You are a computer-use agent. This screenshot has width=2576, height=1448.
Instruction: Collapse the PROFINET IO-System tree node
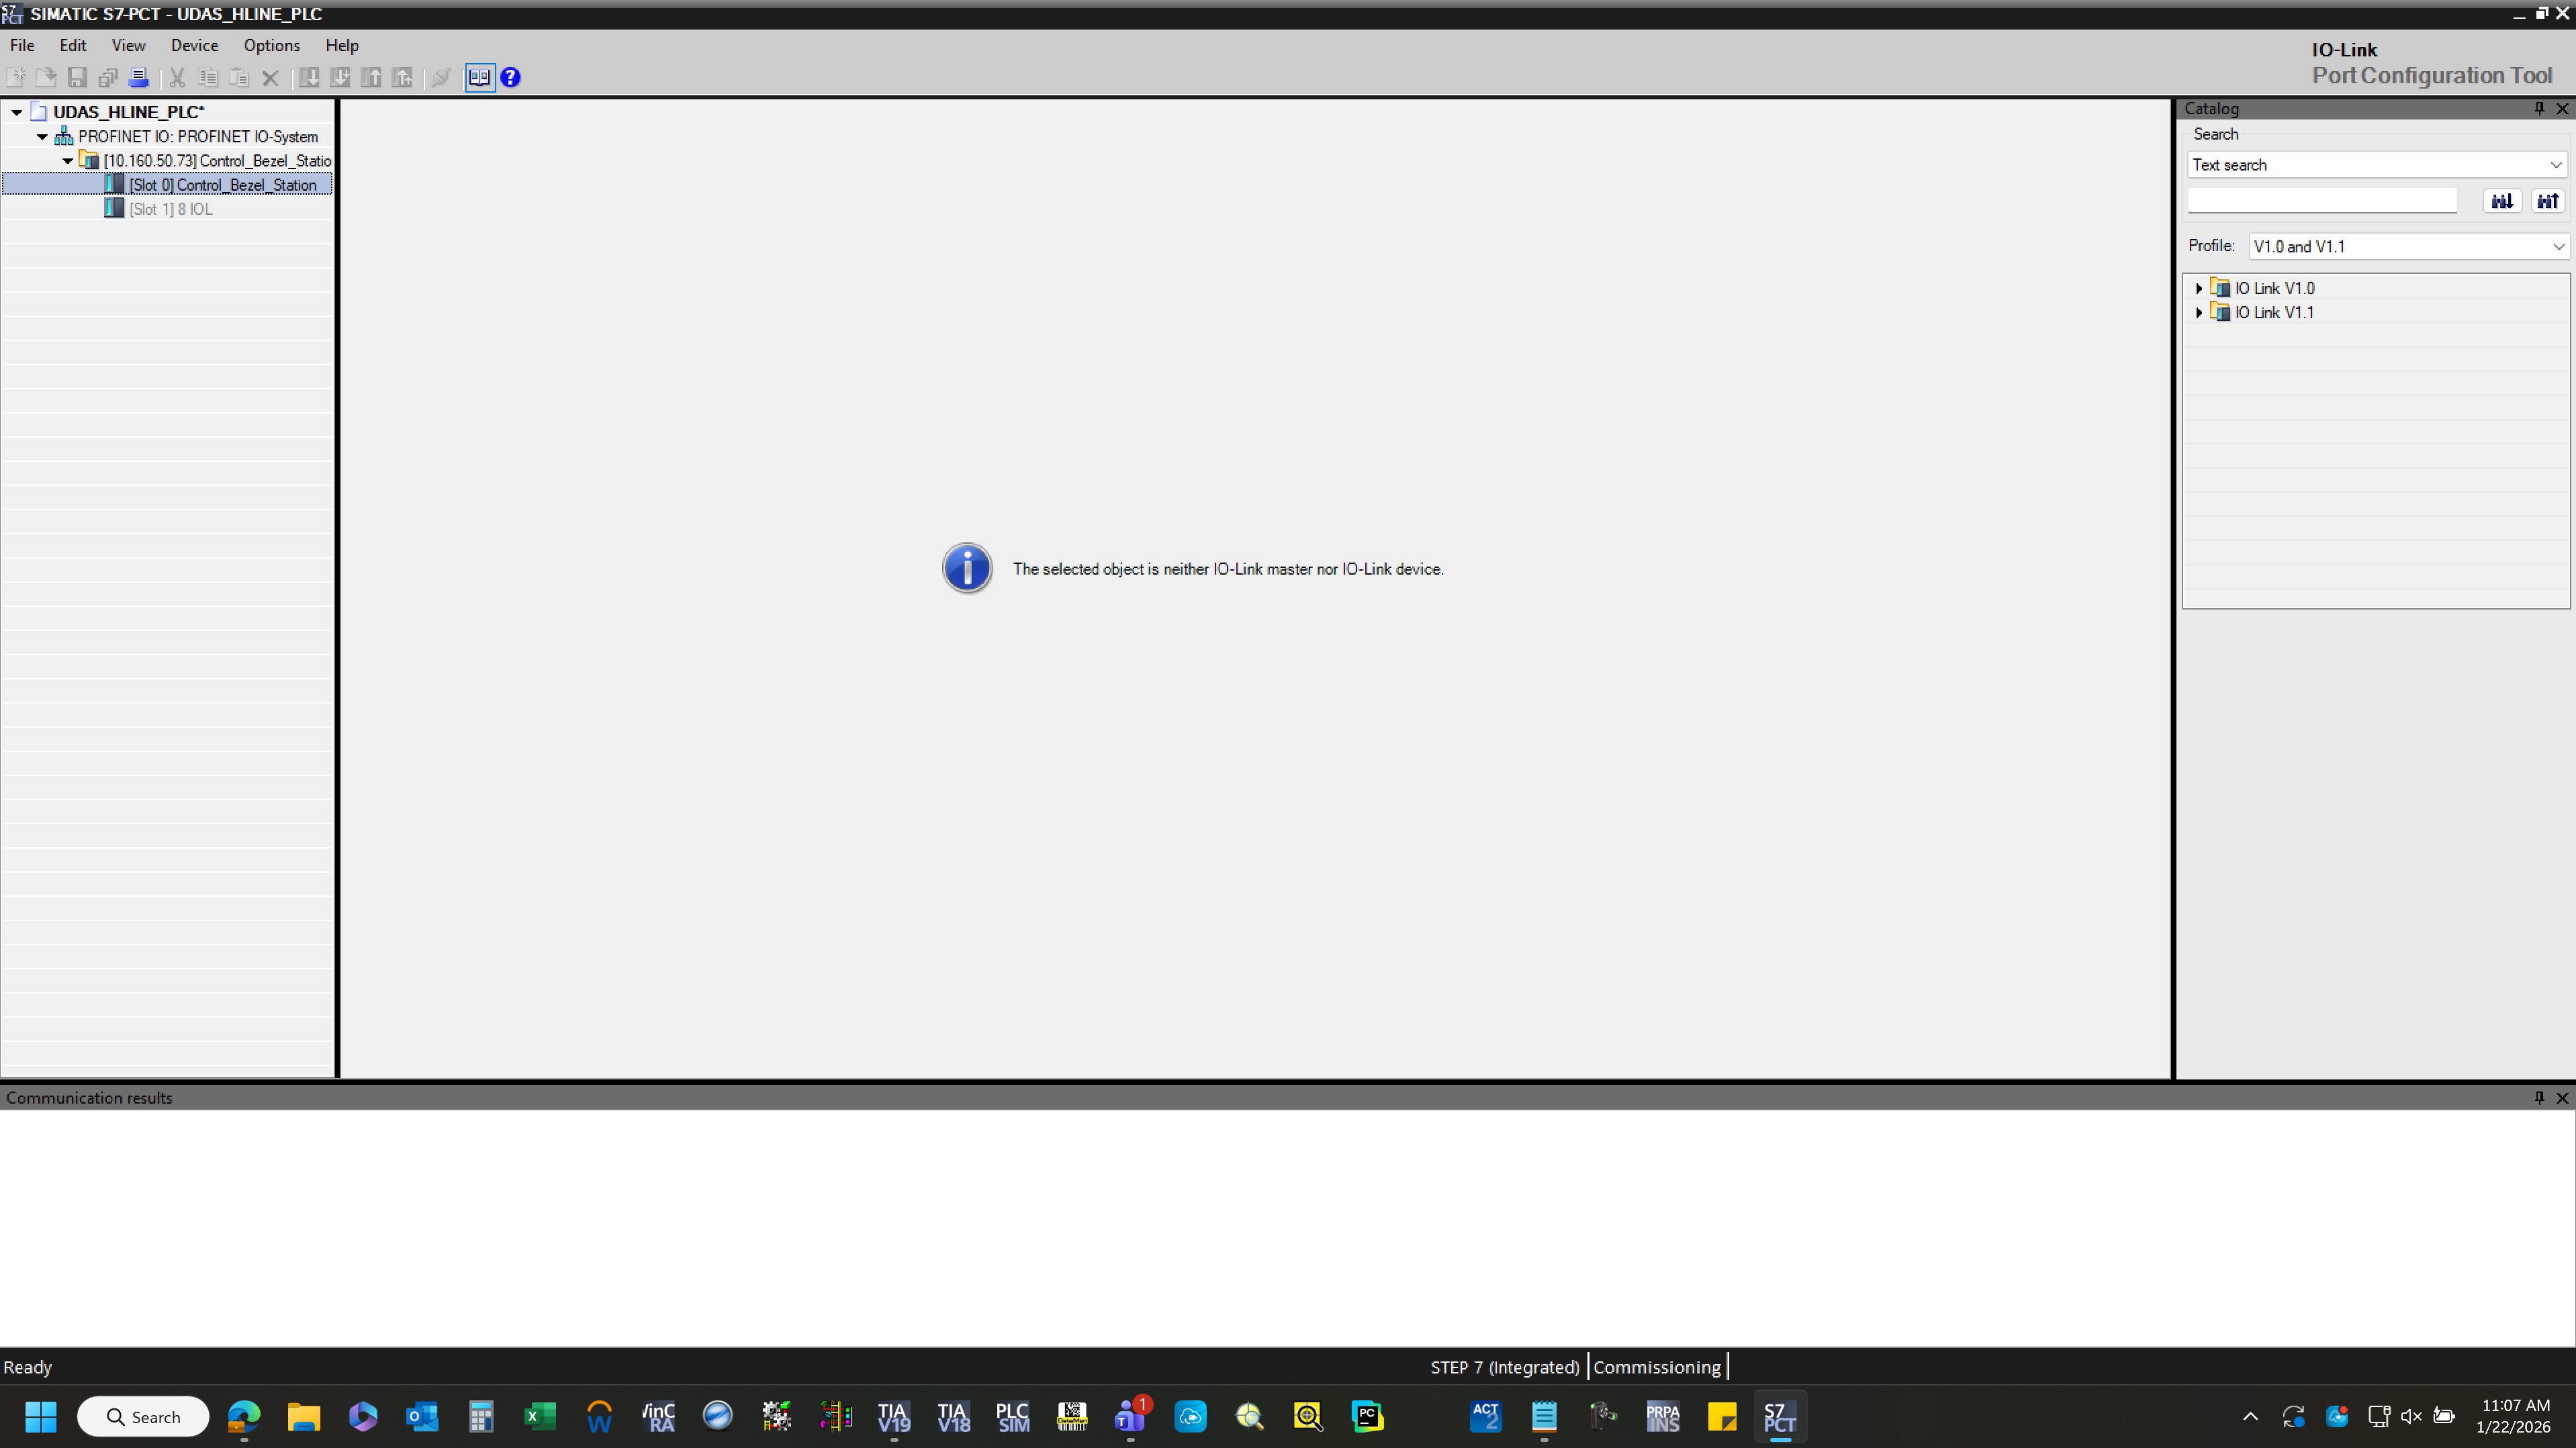(42, 136)
